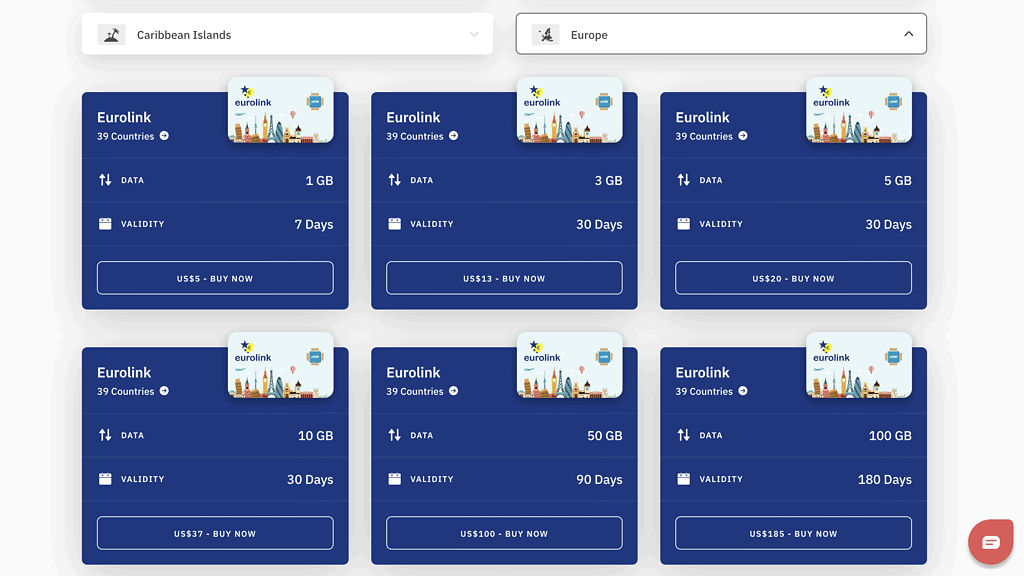Show the 39 countries arrow on the 100 GB card
Screen dimensions: 1024x576
pyautogui.click(x=743, y=391)
